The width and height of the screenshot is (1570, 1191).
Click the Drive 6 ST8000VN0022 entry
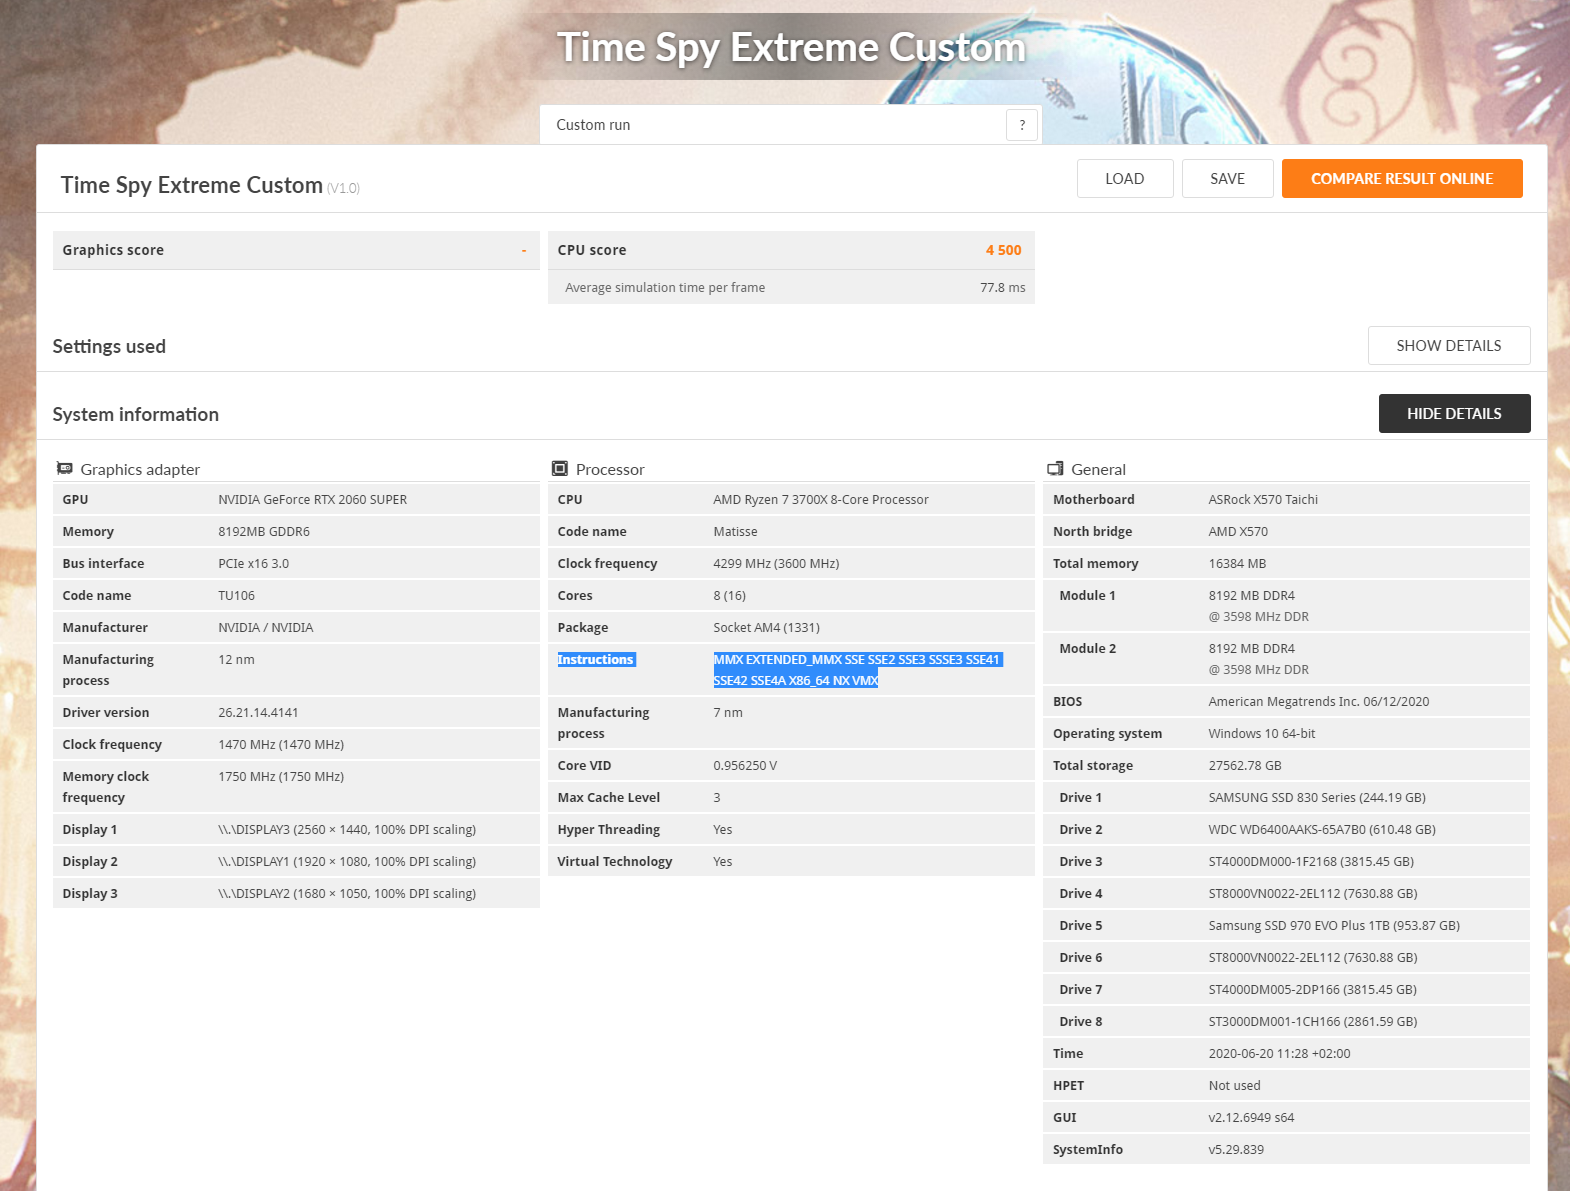click(1313, 957)
